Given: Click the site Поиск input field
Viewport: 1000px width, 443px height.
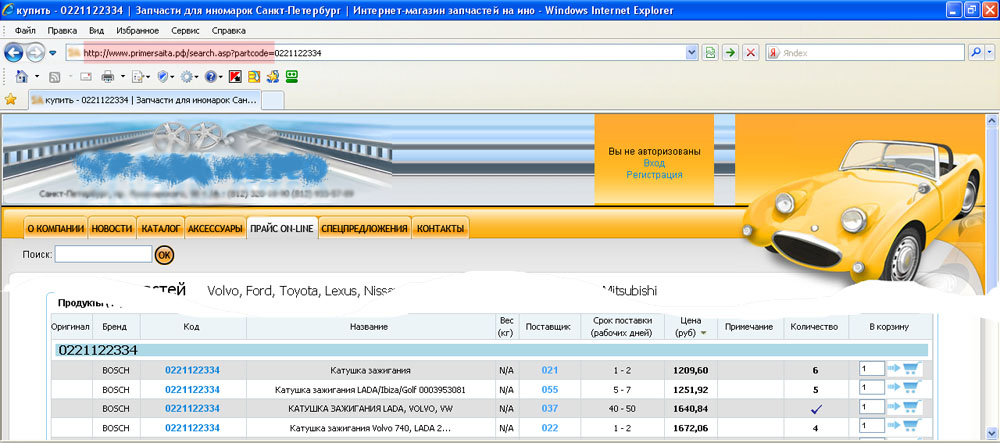Looking at the screenshot, I should [x=103, y=254].
